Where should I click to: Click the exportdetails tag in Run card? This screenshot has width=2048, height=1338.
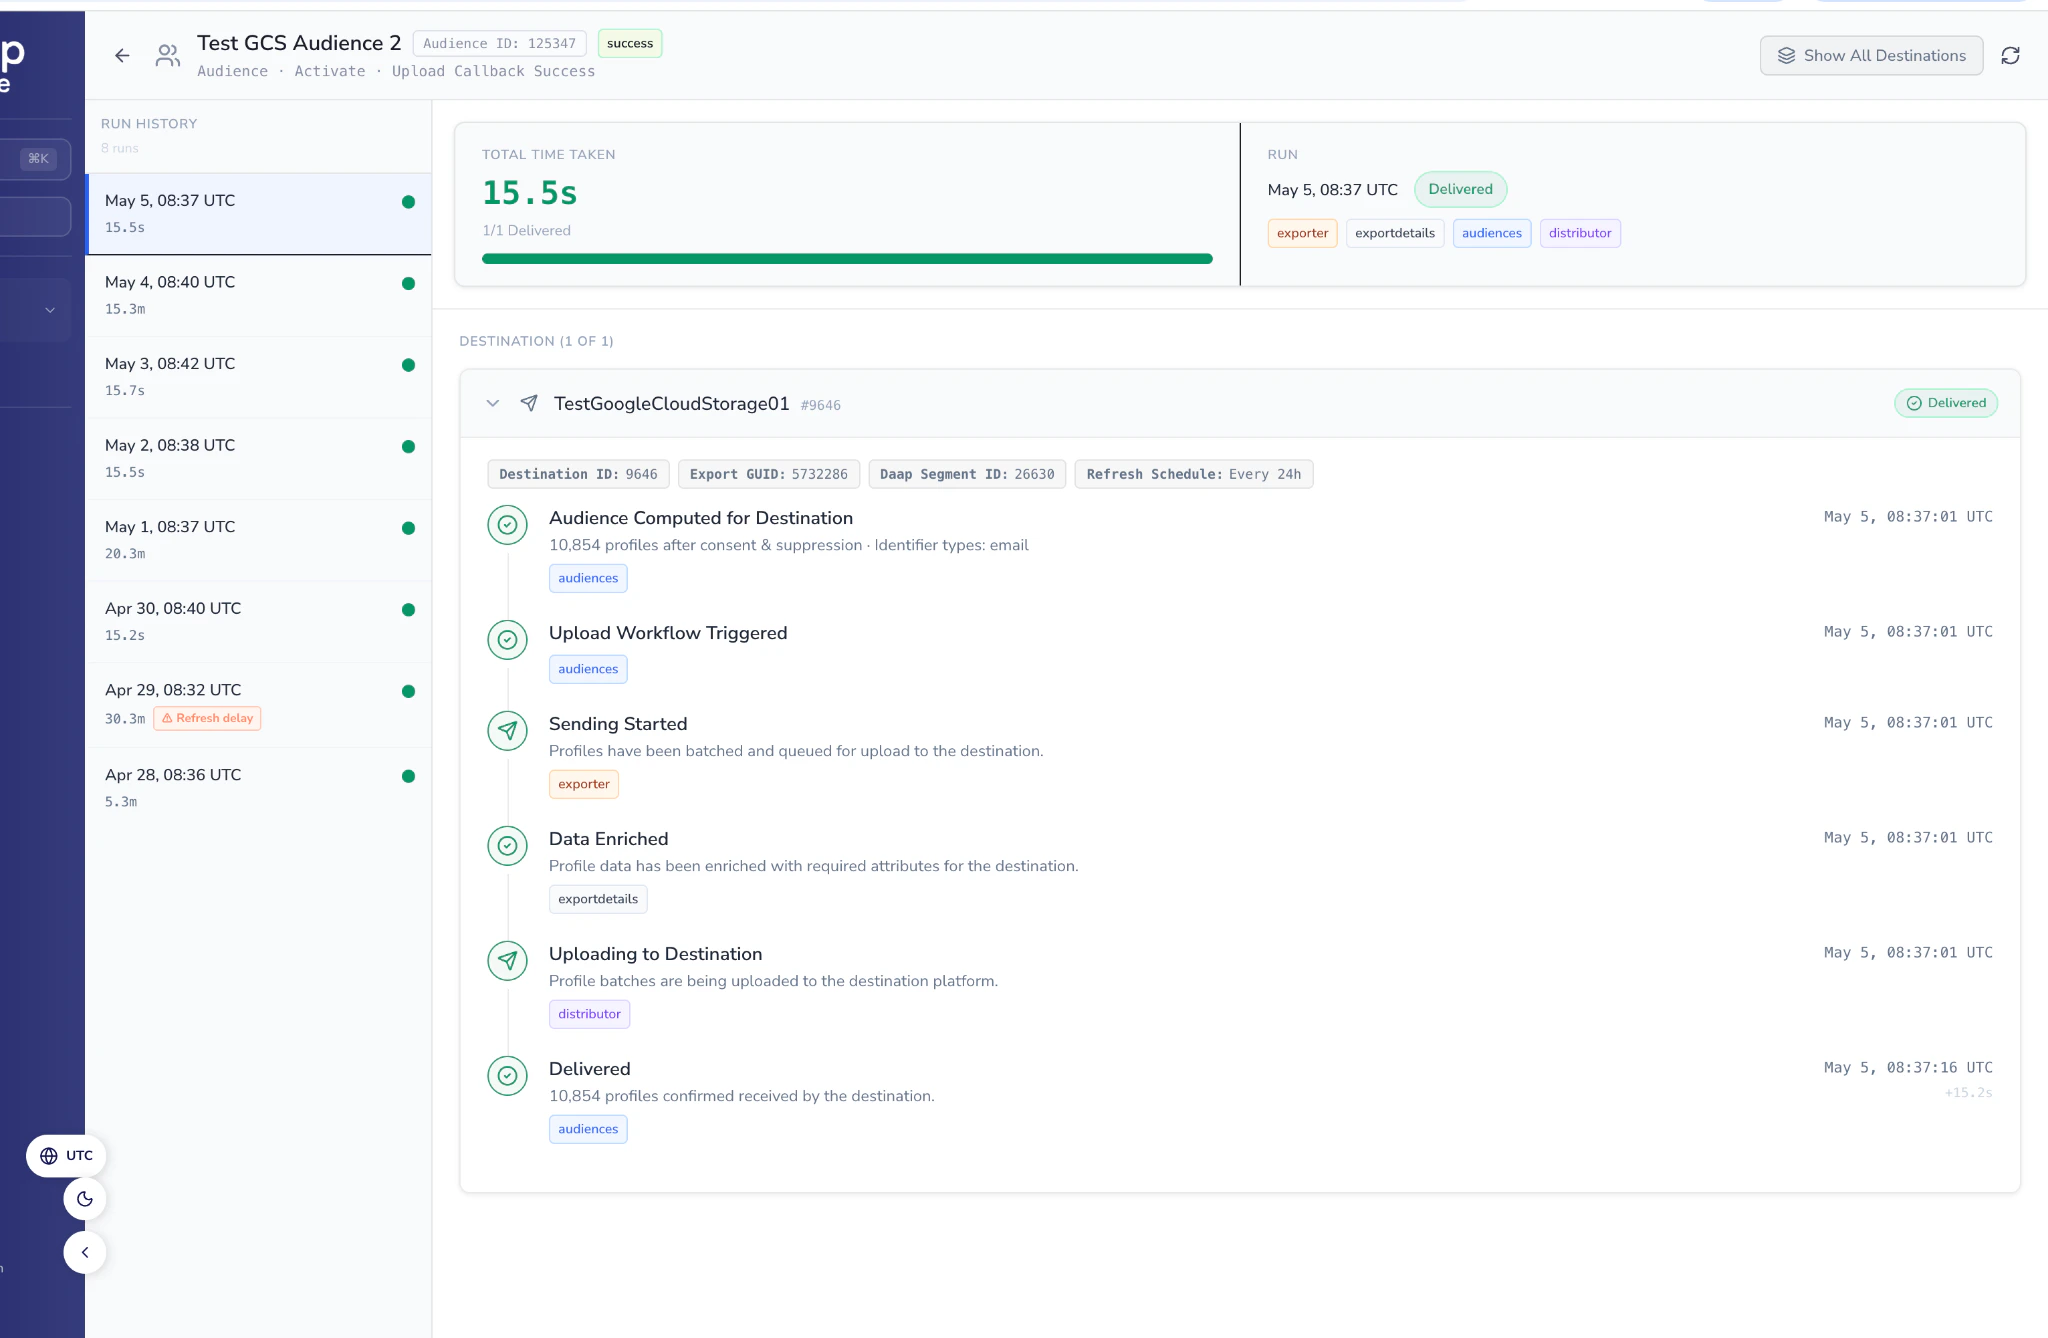coord(1395,234)
